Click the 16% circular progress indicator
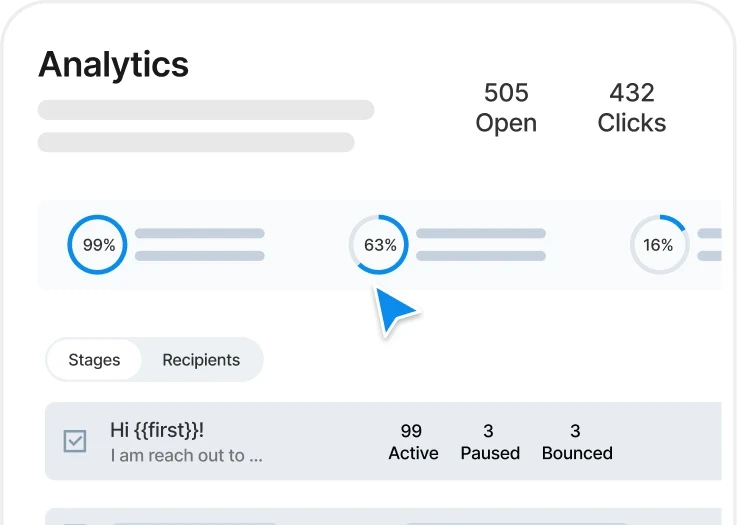This screenshot has width=737, height=525. coord(658,245)
